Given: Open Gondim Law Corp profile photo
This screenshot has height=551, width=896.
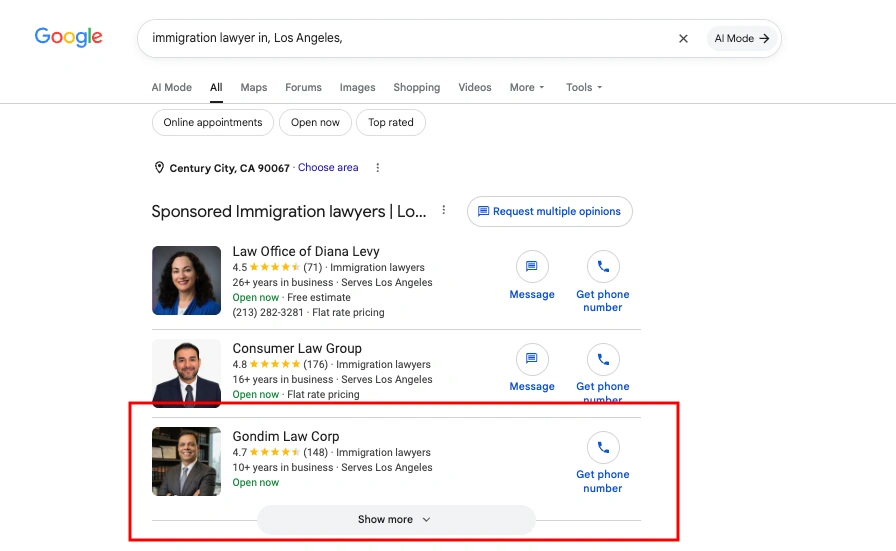Looking at the screenshot, I should [186, 461].
